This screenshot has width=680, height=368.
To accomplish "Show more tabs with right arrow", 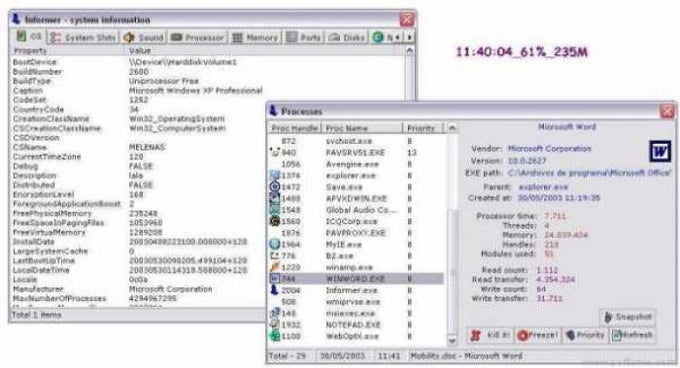I will [x=409, y=38].
